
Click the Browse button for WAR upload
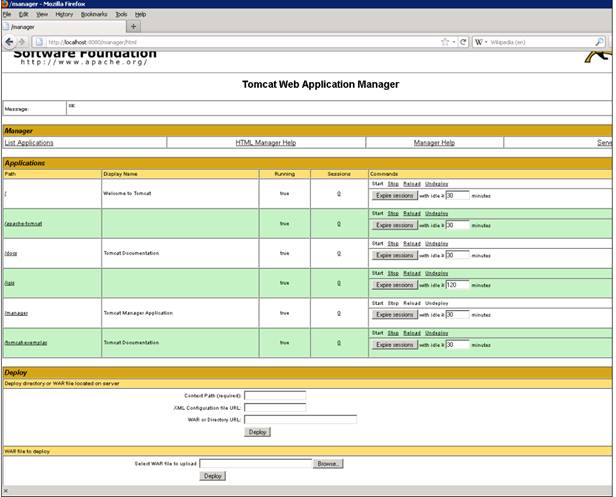point(329,464)
